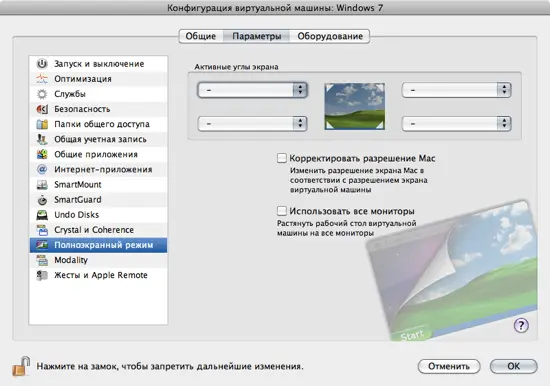The height and width of the screenshot is (386, 550).
Task: Click the SmartGuard stopwatch icon
Action: tap(42, 200)
